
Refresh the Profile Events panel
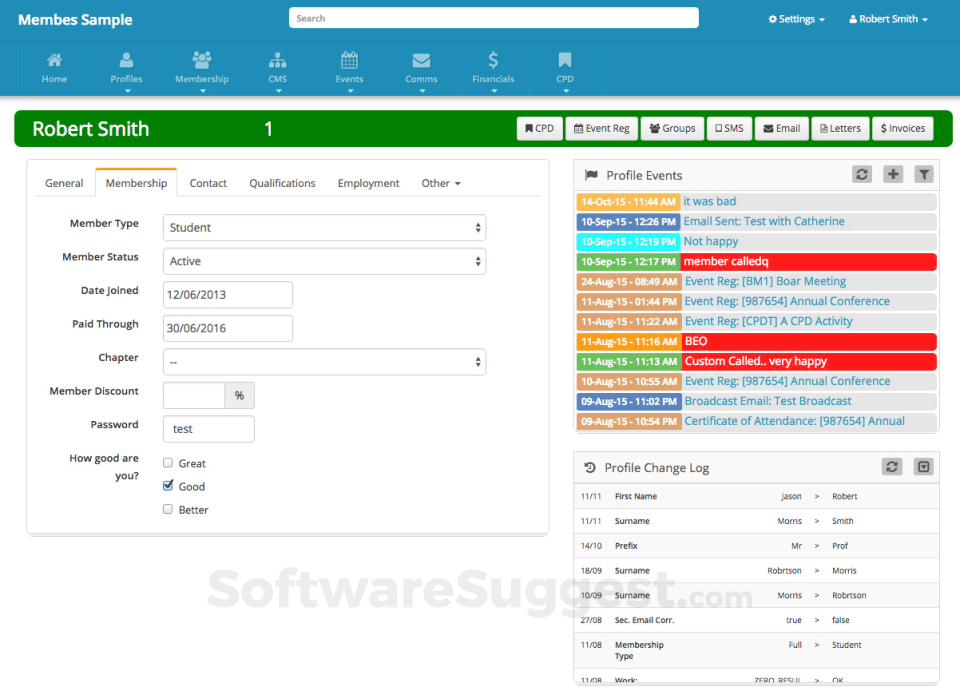coord(861,174)
